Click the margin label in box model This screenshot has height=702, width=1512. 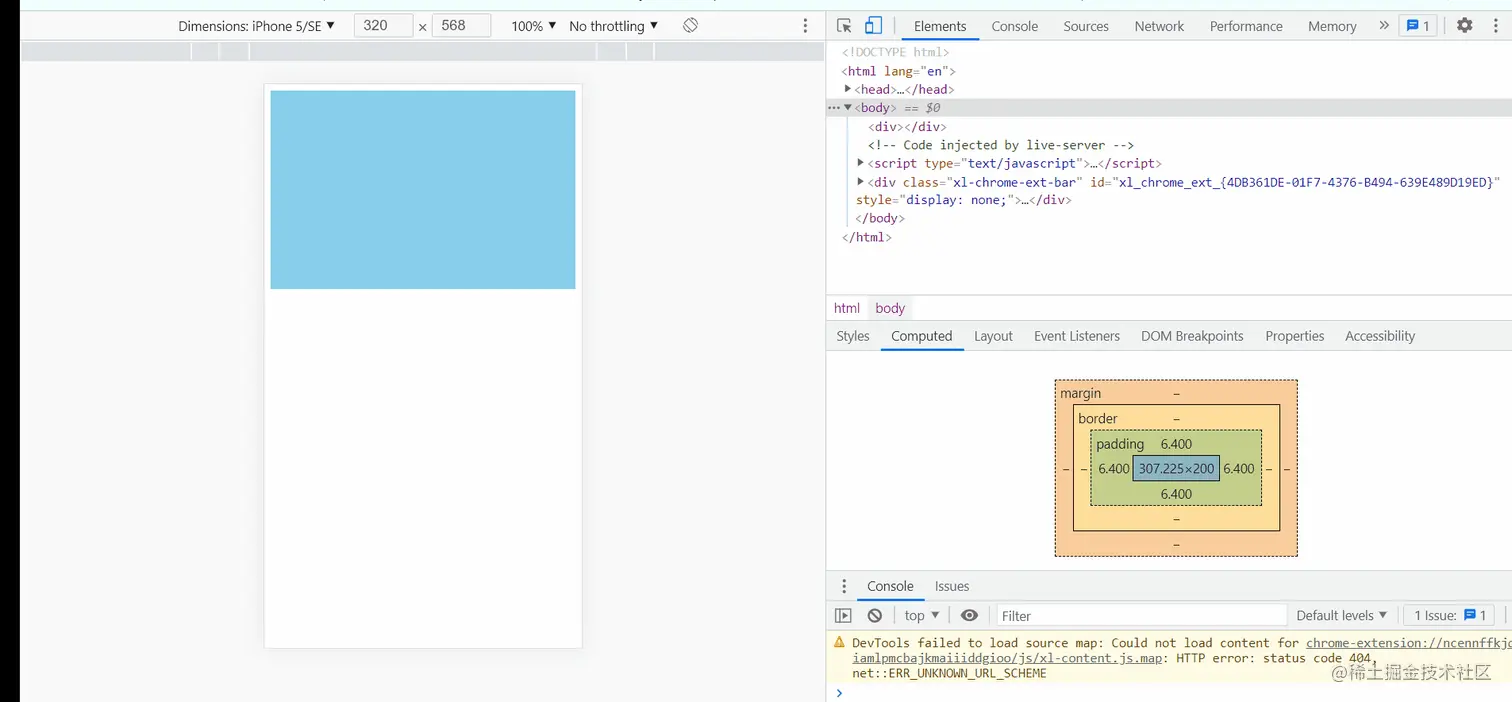(x=1080, y=393)
